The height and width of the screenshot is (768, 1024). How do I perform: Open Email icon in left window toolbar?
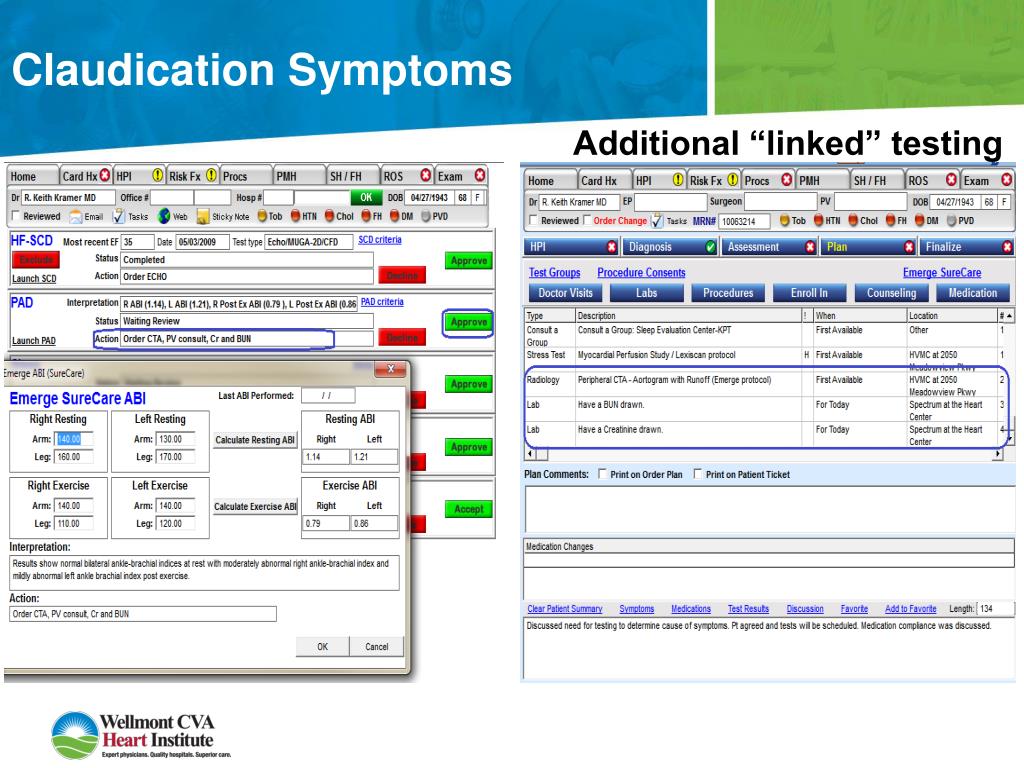(x=76, y=216)
